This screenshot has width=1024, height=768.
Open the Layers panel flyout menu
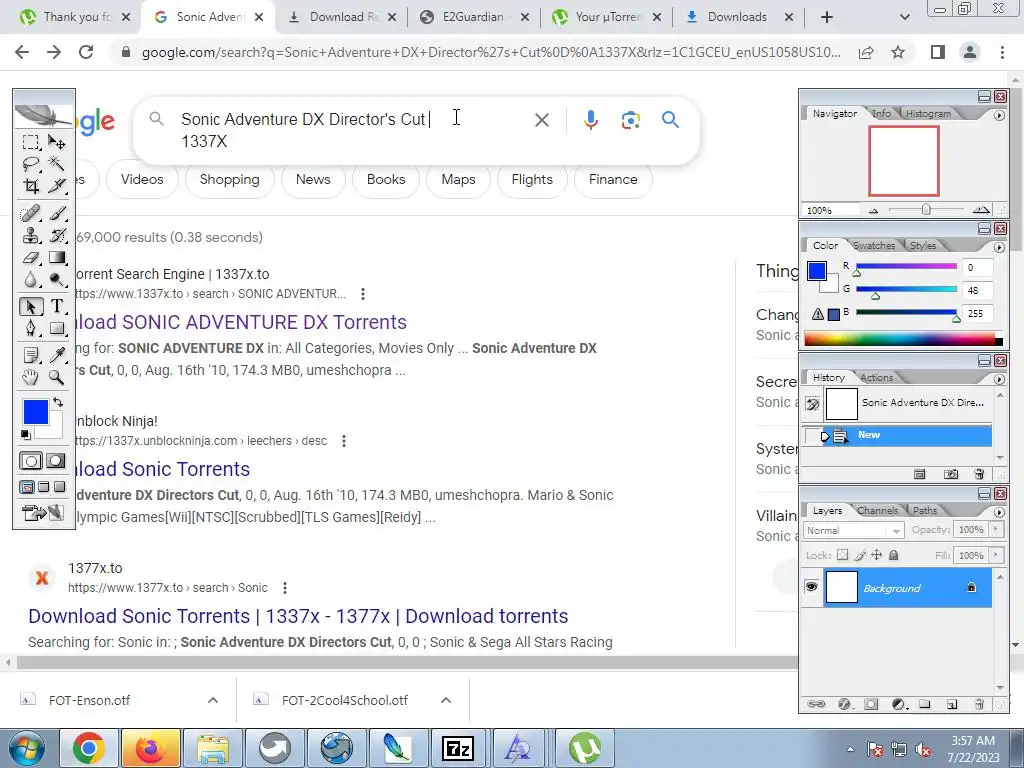[999, 513]
